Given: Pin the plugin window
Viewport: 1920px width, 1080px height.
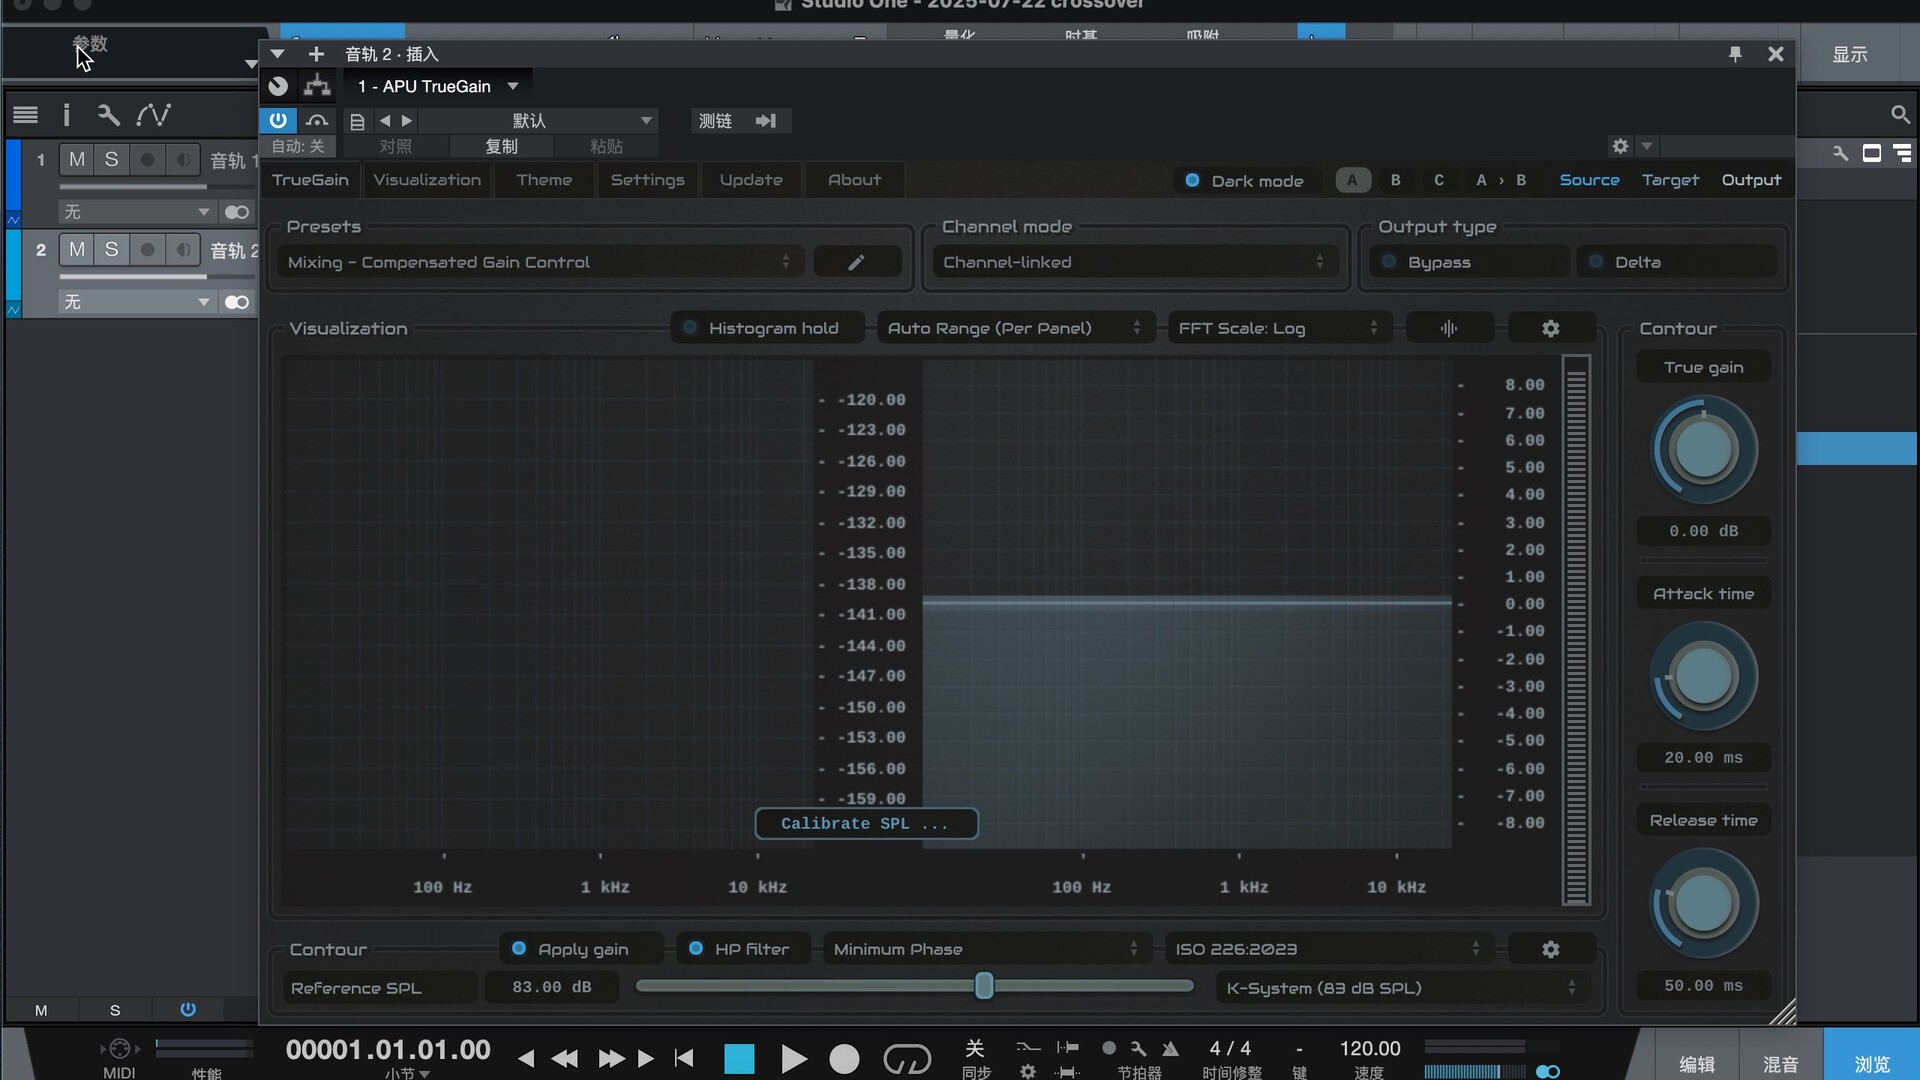Looking at the screenshot, I should click(x=1735, y=54).
